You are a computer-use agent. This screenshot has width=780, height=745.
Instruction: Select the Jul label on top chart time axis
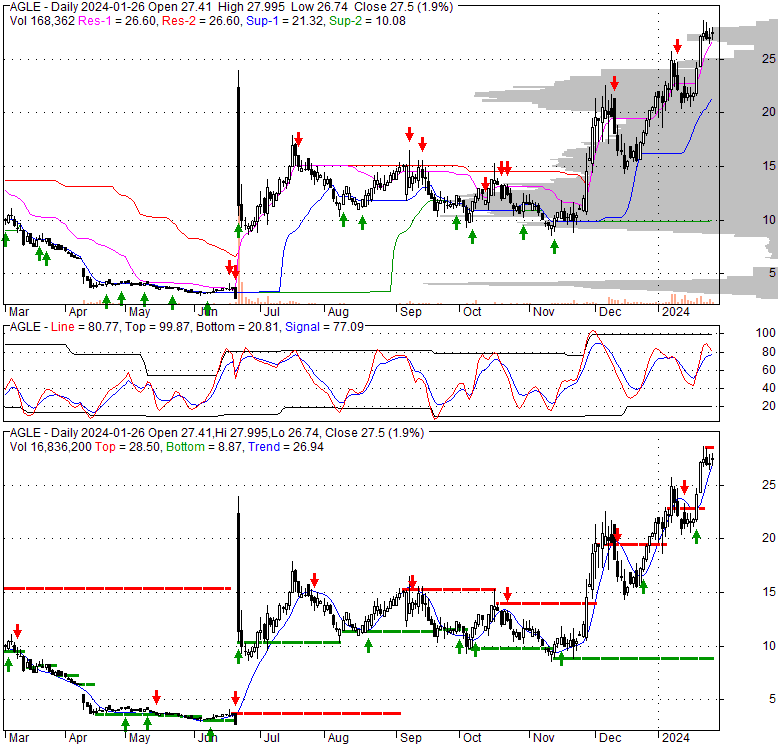tap(272, 312)
